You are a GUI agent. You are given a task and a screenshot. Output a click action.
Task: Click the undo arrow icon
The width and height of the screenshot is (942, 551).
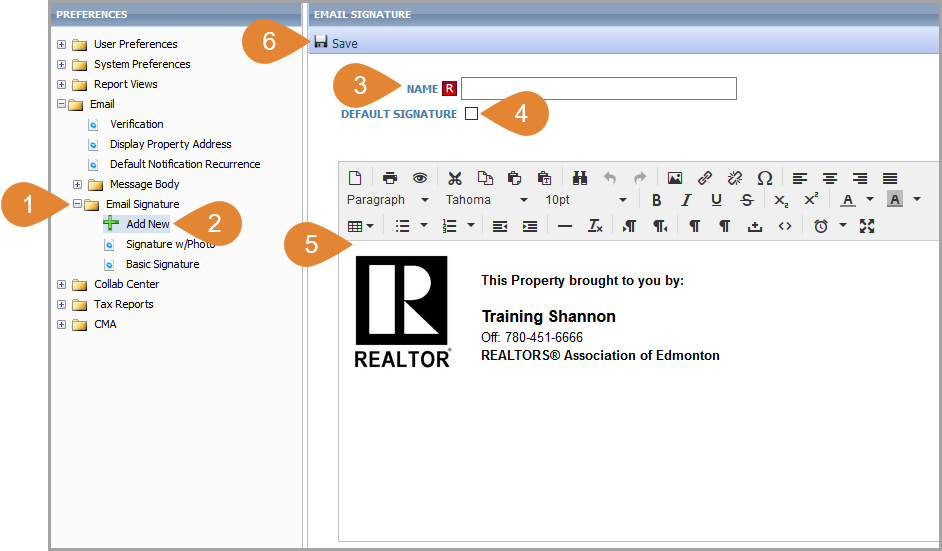[x=610, y=178]
